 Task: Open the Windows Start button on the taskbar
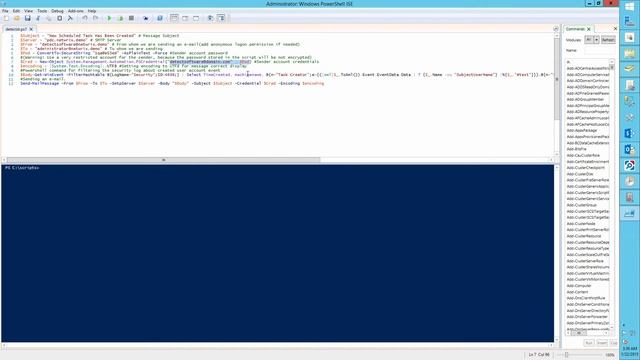tap(629, 7)
